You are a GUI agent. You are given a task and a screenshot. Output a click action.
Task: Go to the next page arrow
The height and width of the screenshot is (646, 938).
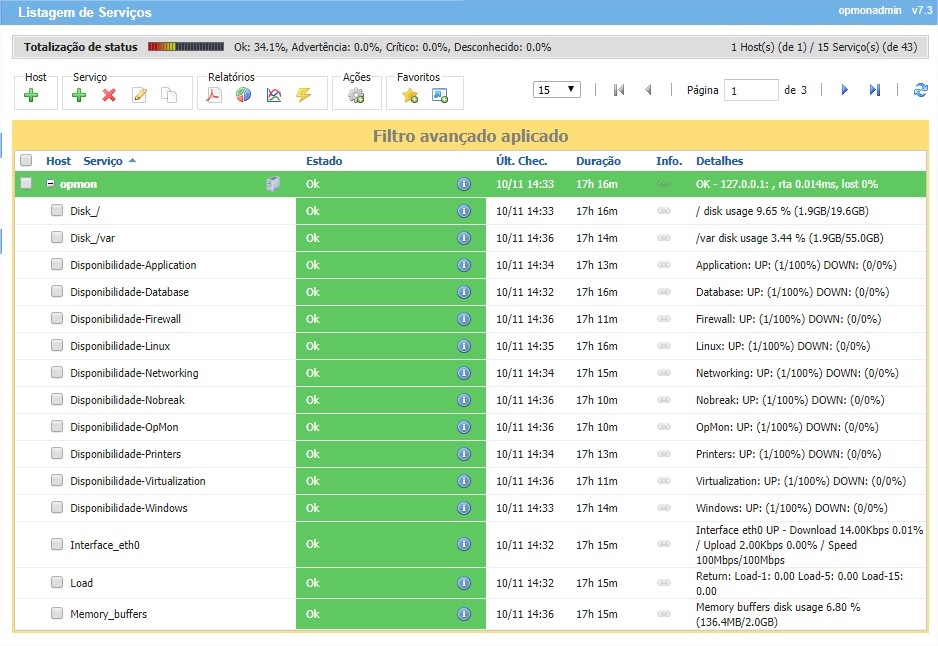[845, 90]
